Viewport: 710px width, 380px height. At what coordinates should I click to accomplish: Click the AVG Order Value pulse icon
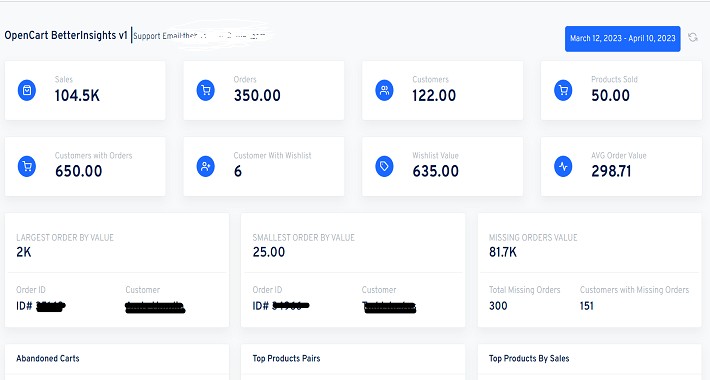click(x=563, y=166)
